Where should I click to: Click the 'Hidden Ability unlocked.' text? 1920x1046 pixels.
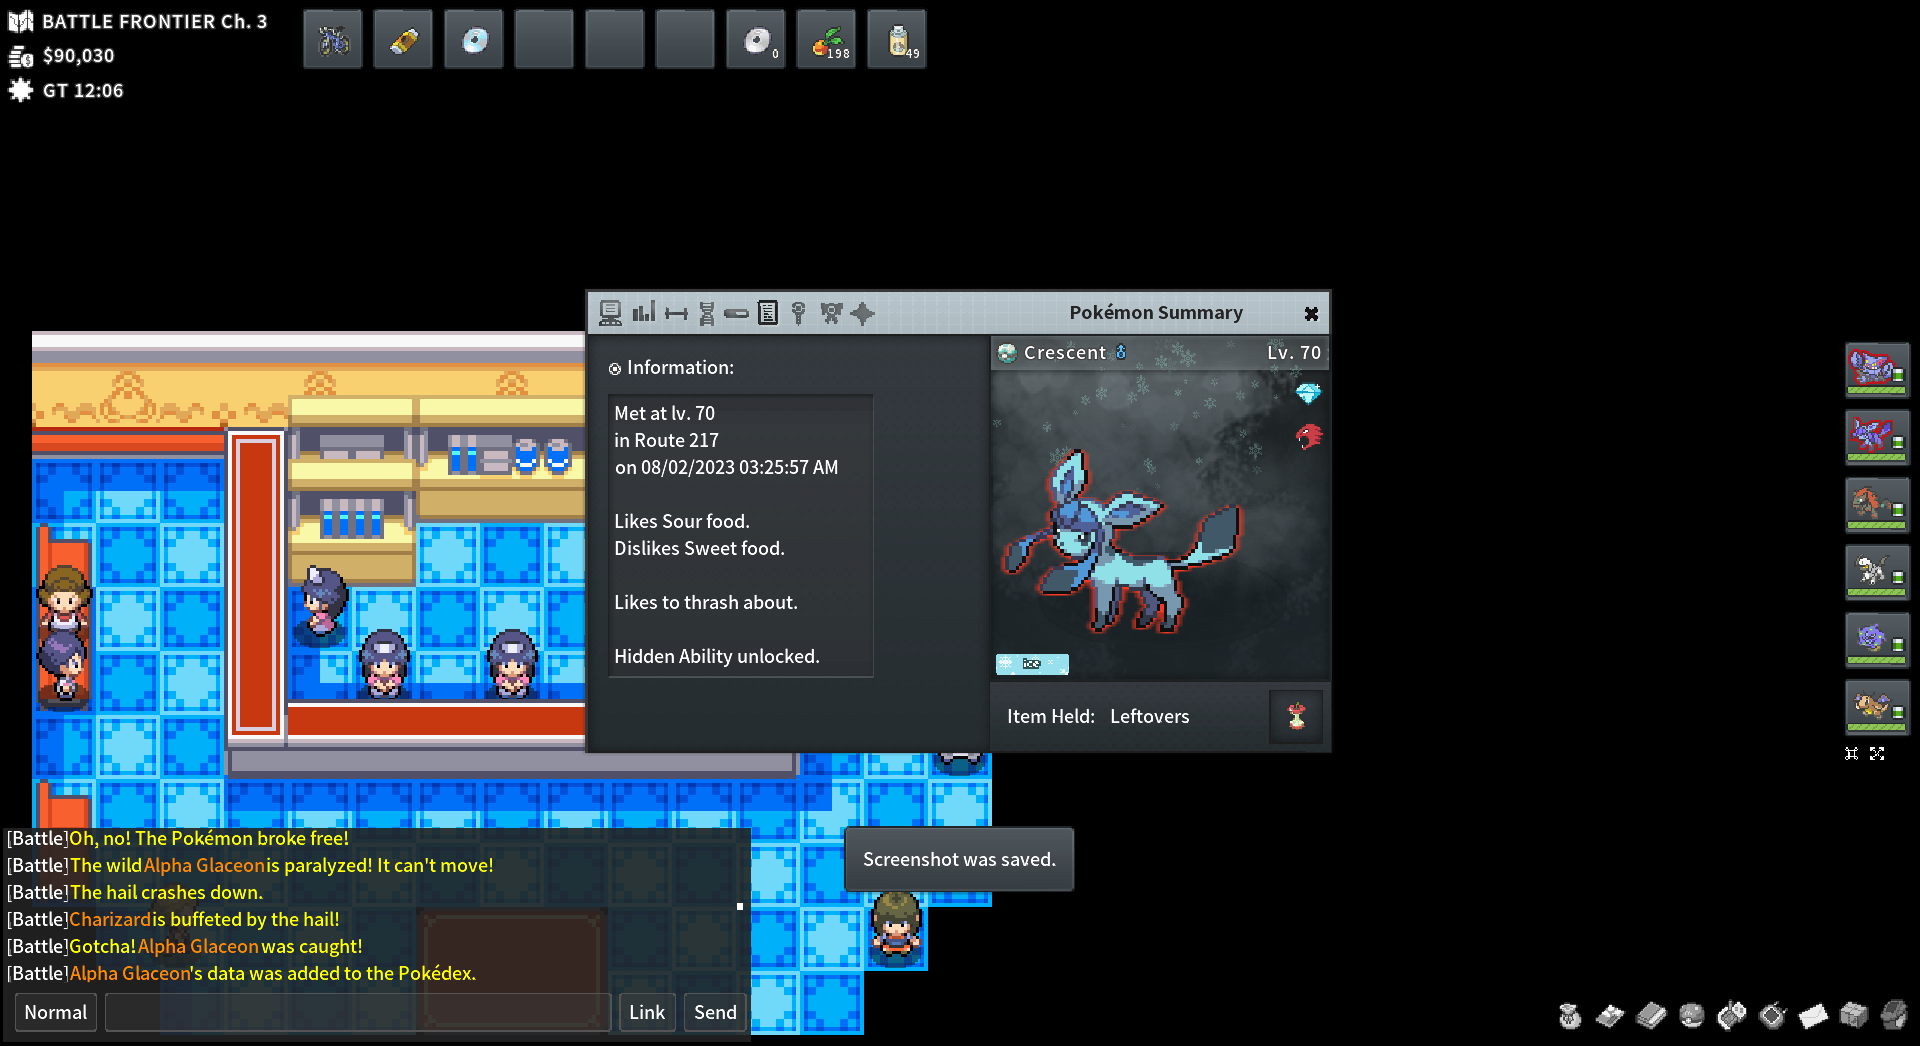click(717, 656)
